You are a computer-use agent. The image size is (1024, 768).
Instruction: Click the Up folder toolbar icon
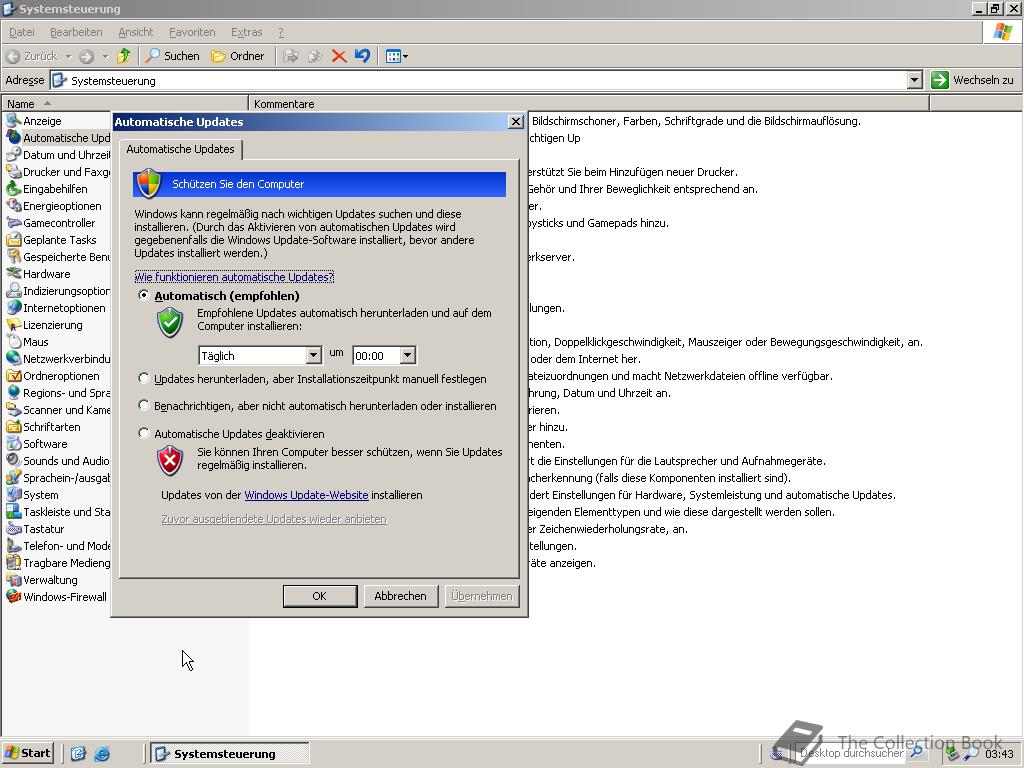point(123,56)
